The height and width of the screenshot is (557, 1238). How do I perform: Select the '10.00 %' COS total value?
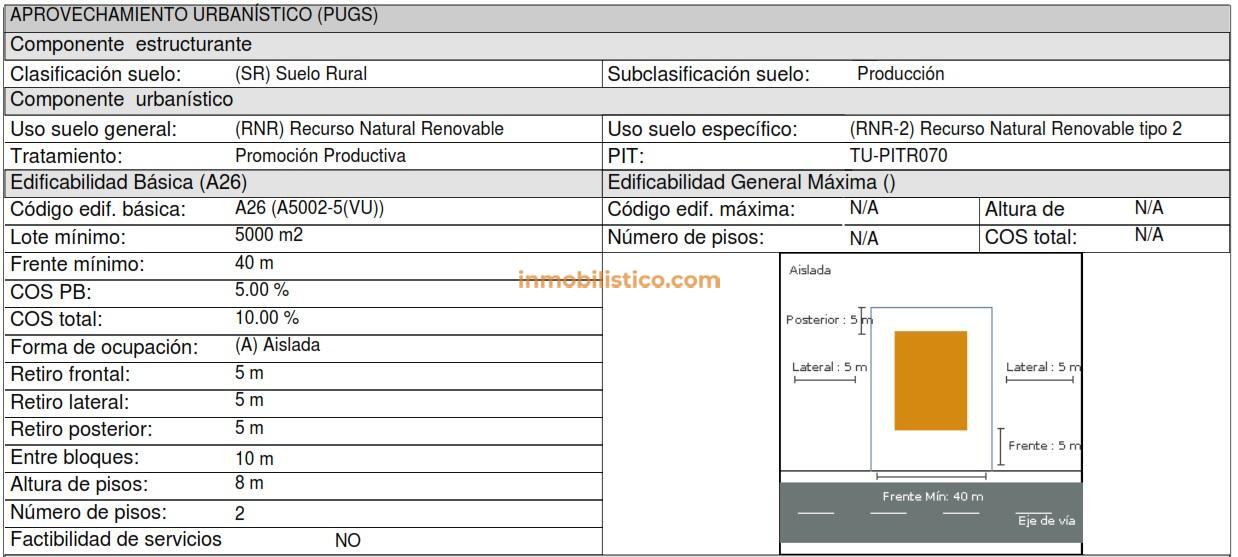pyautogui.click(x=266, y=318)
